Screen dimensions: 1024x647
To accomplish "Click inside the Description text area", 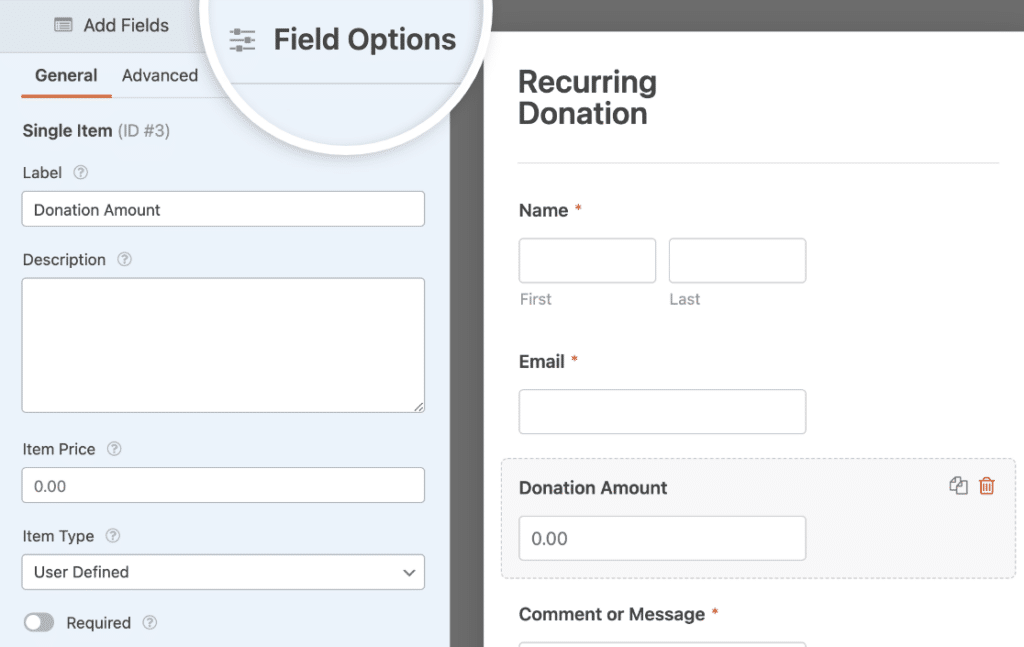I will [x=223, y=345].
